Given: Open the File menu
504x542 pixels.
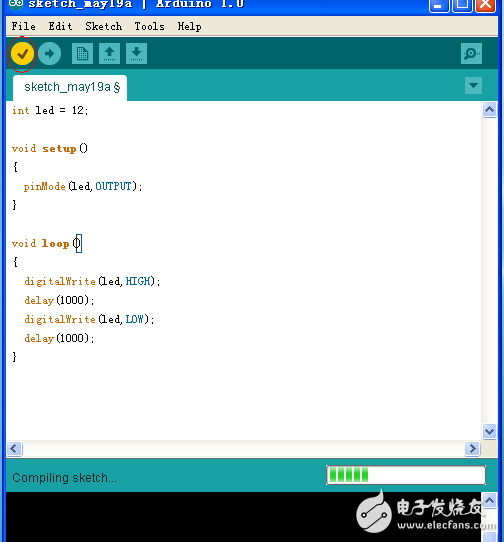Looking at the screenshot, I should tap(23, 26).
